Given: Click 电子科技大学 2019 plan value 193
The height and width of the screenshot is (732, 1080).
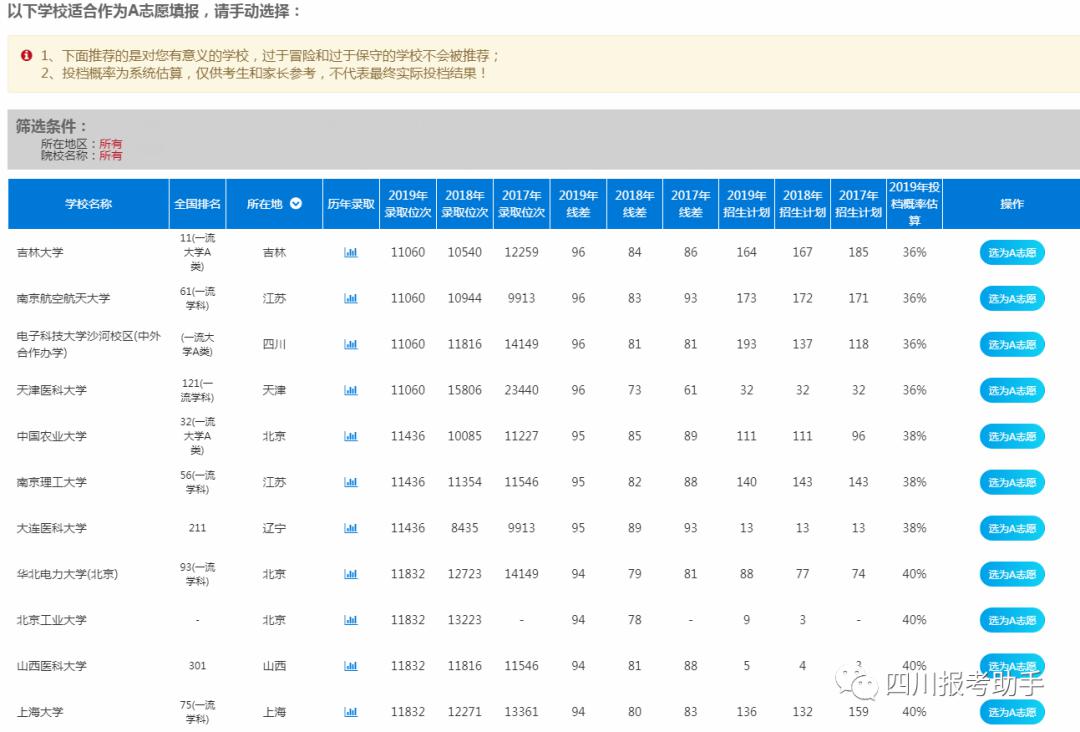Looking at the screenshot, I should tap(747, 344).
